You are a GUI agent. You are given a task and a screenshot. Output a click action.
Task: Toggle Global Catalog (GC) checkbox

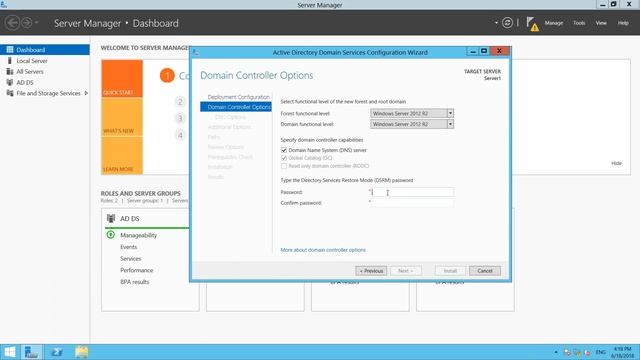(284, 158)
